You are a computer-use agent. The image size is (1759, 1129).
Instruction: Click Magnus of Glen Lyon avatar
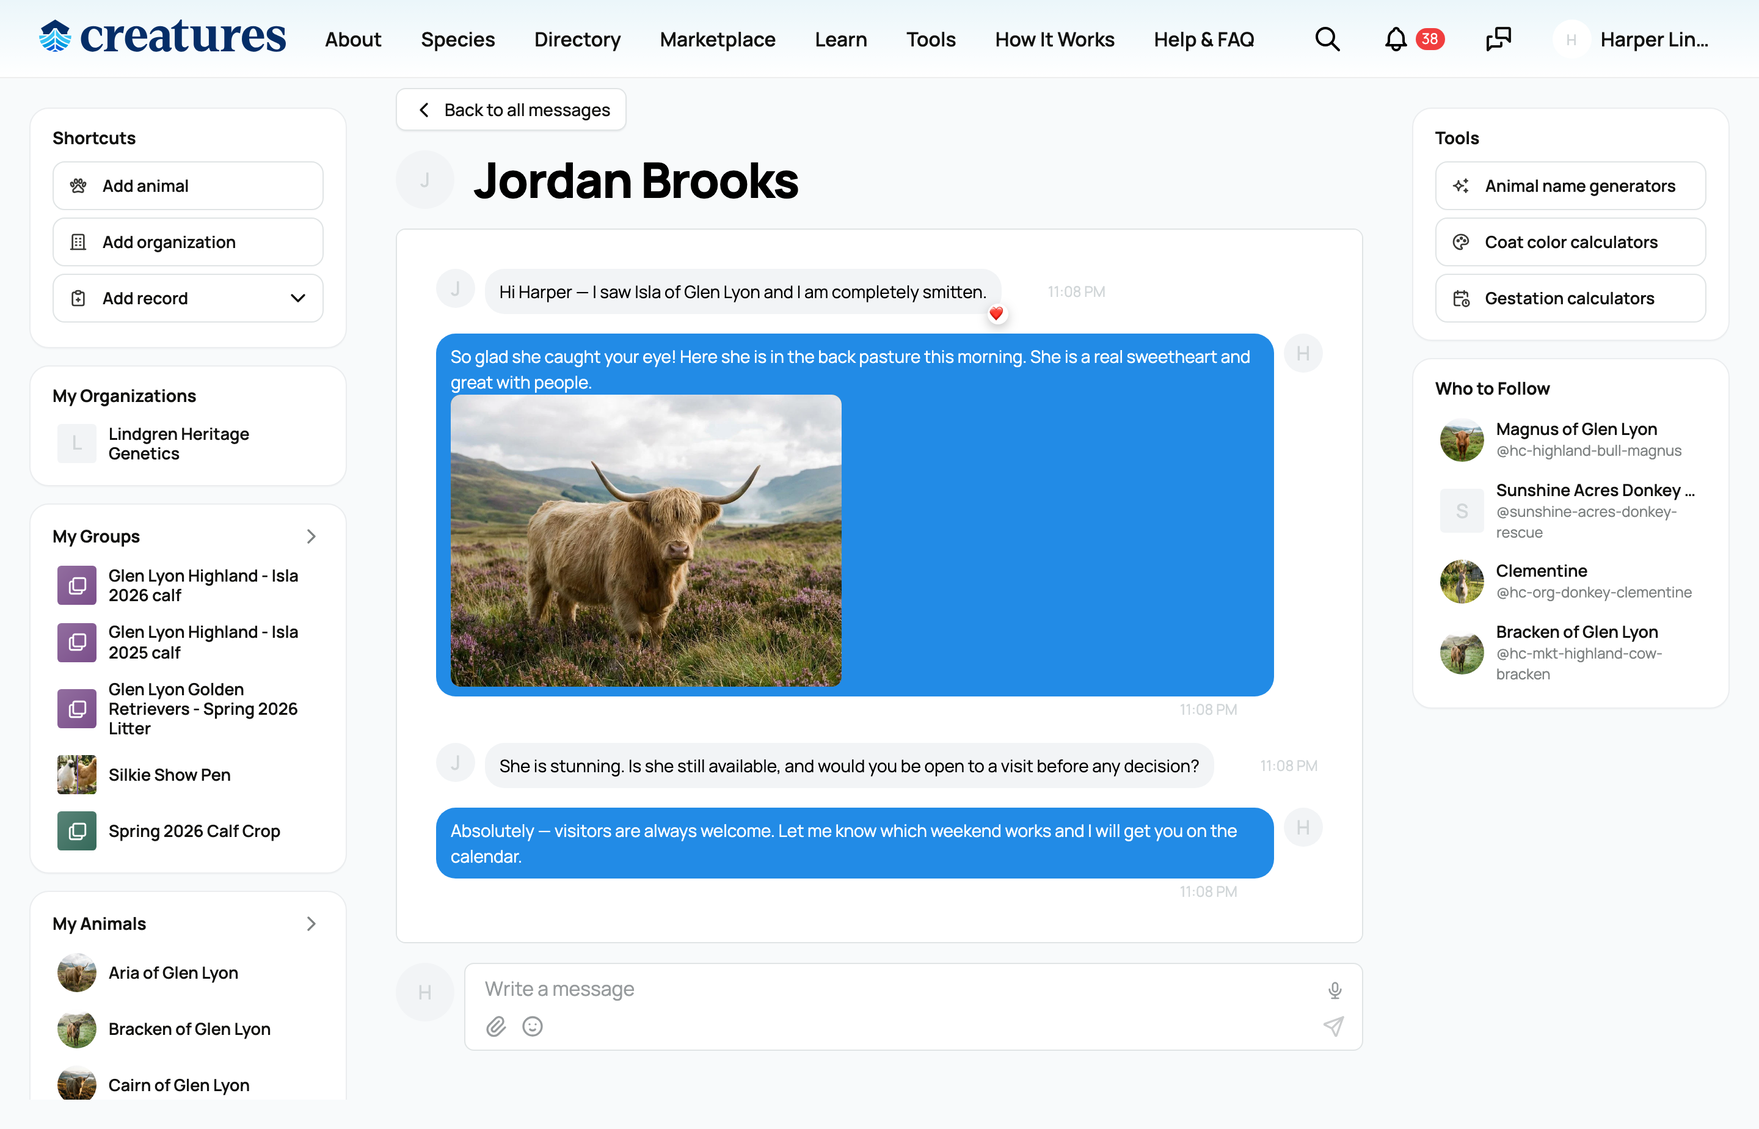tap(1462, 440)
